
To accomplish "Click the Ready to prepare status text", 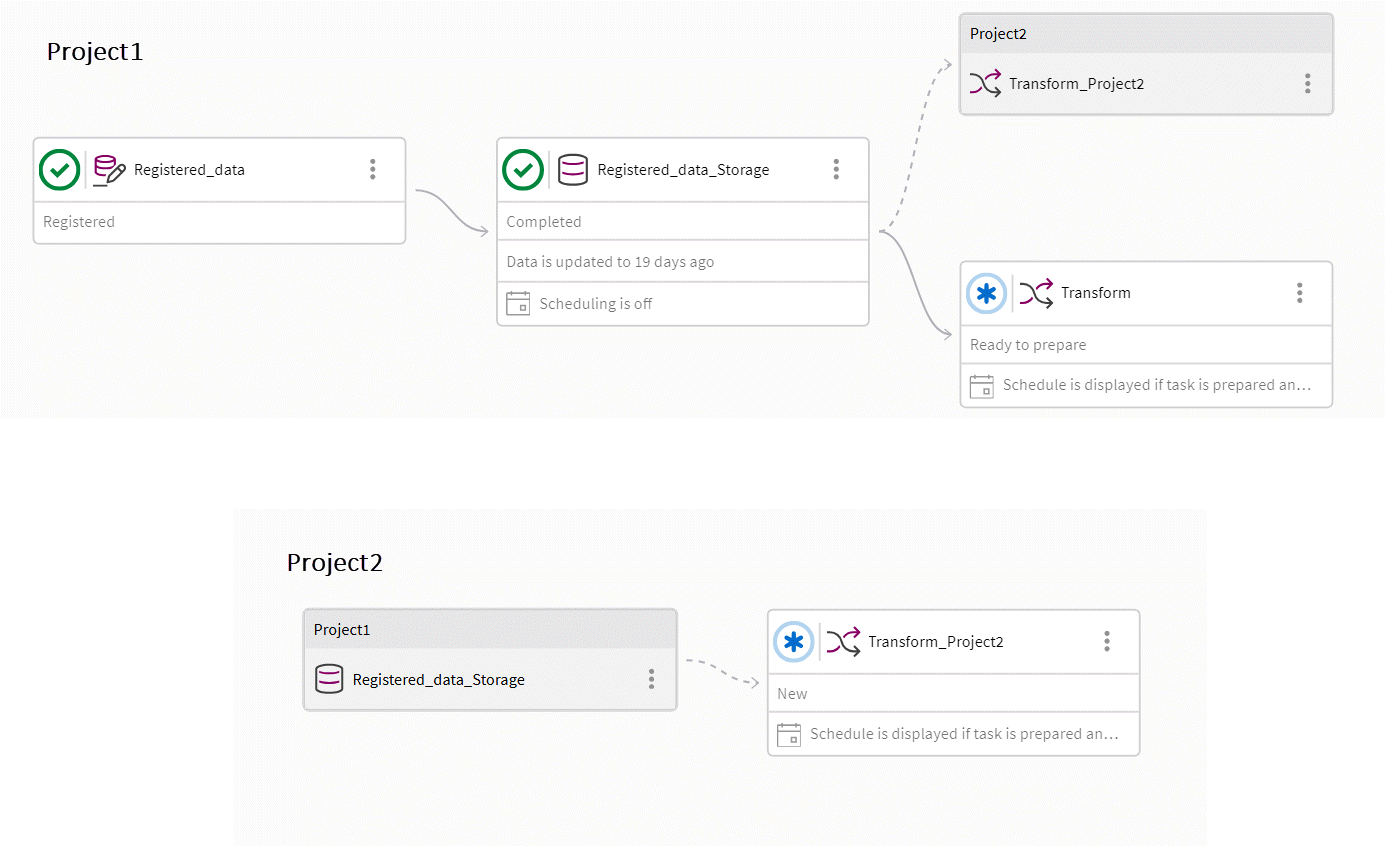I will point(1028,345).
